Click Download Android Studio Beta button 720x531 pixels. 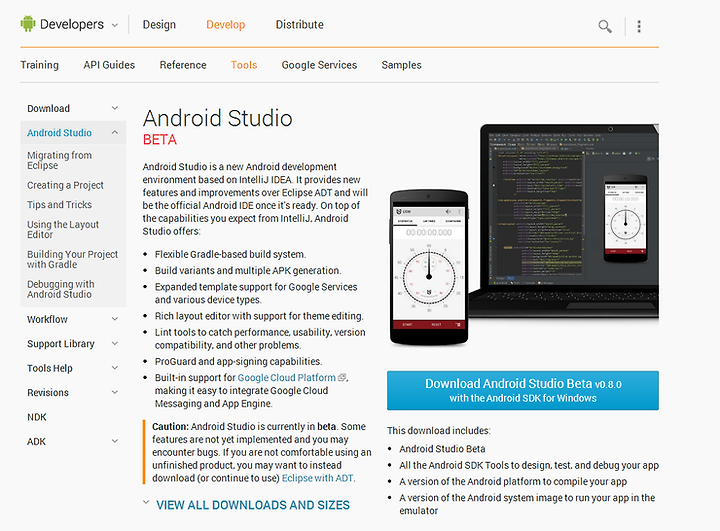(523, 390)
